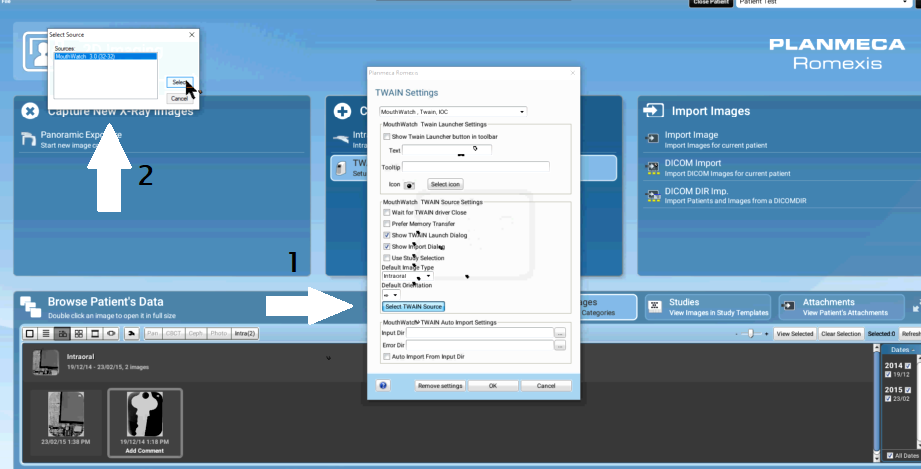
Task: Collapse the Dates panel header
Action: coord(900,350)
